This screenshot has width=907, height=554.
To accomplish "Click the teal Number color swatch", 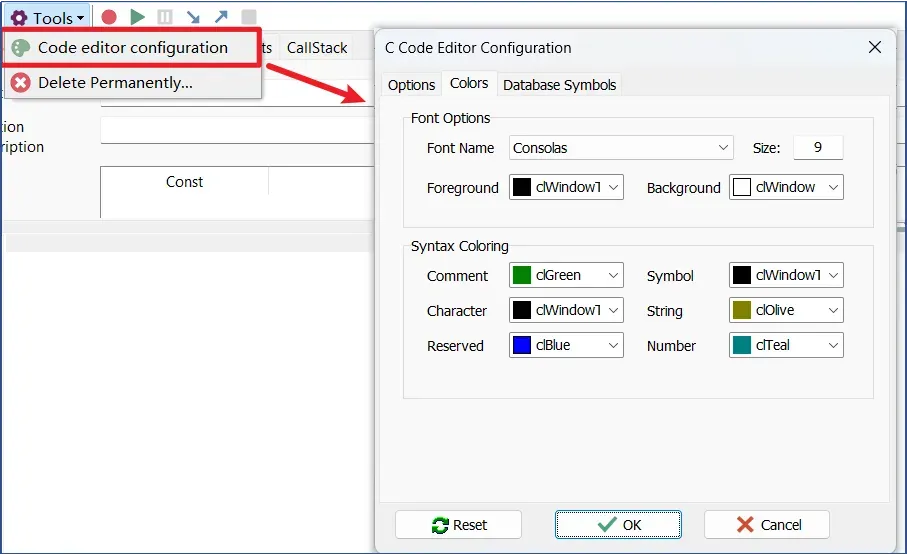I will (742, 345).
